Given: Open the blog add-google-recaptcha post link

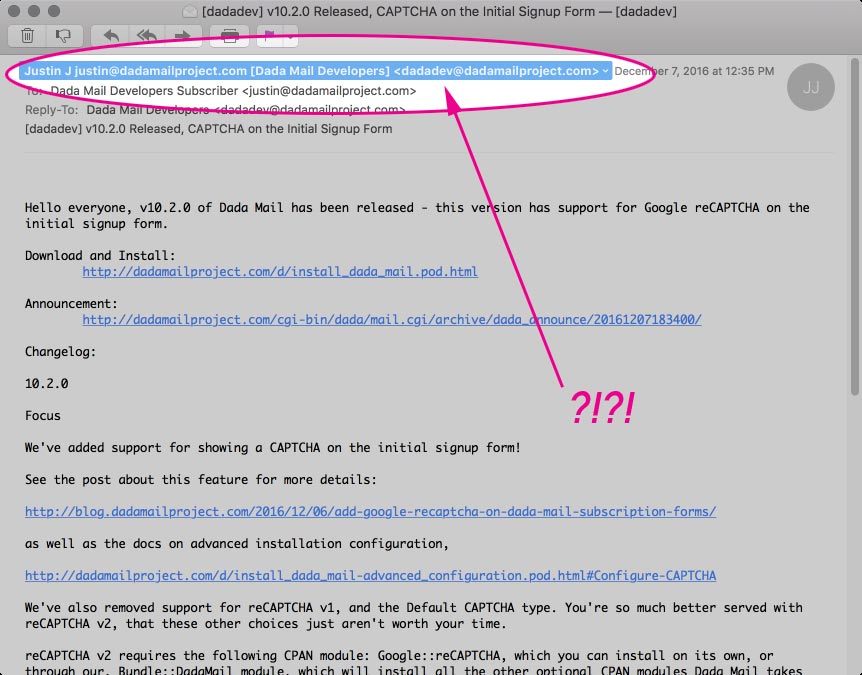Looking at the screenshot, I should click(371, 512).
